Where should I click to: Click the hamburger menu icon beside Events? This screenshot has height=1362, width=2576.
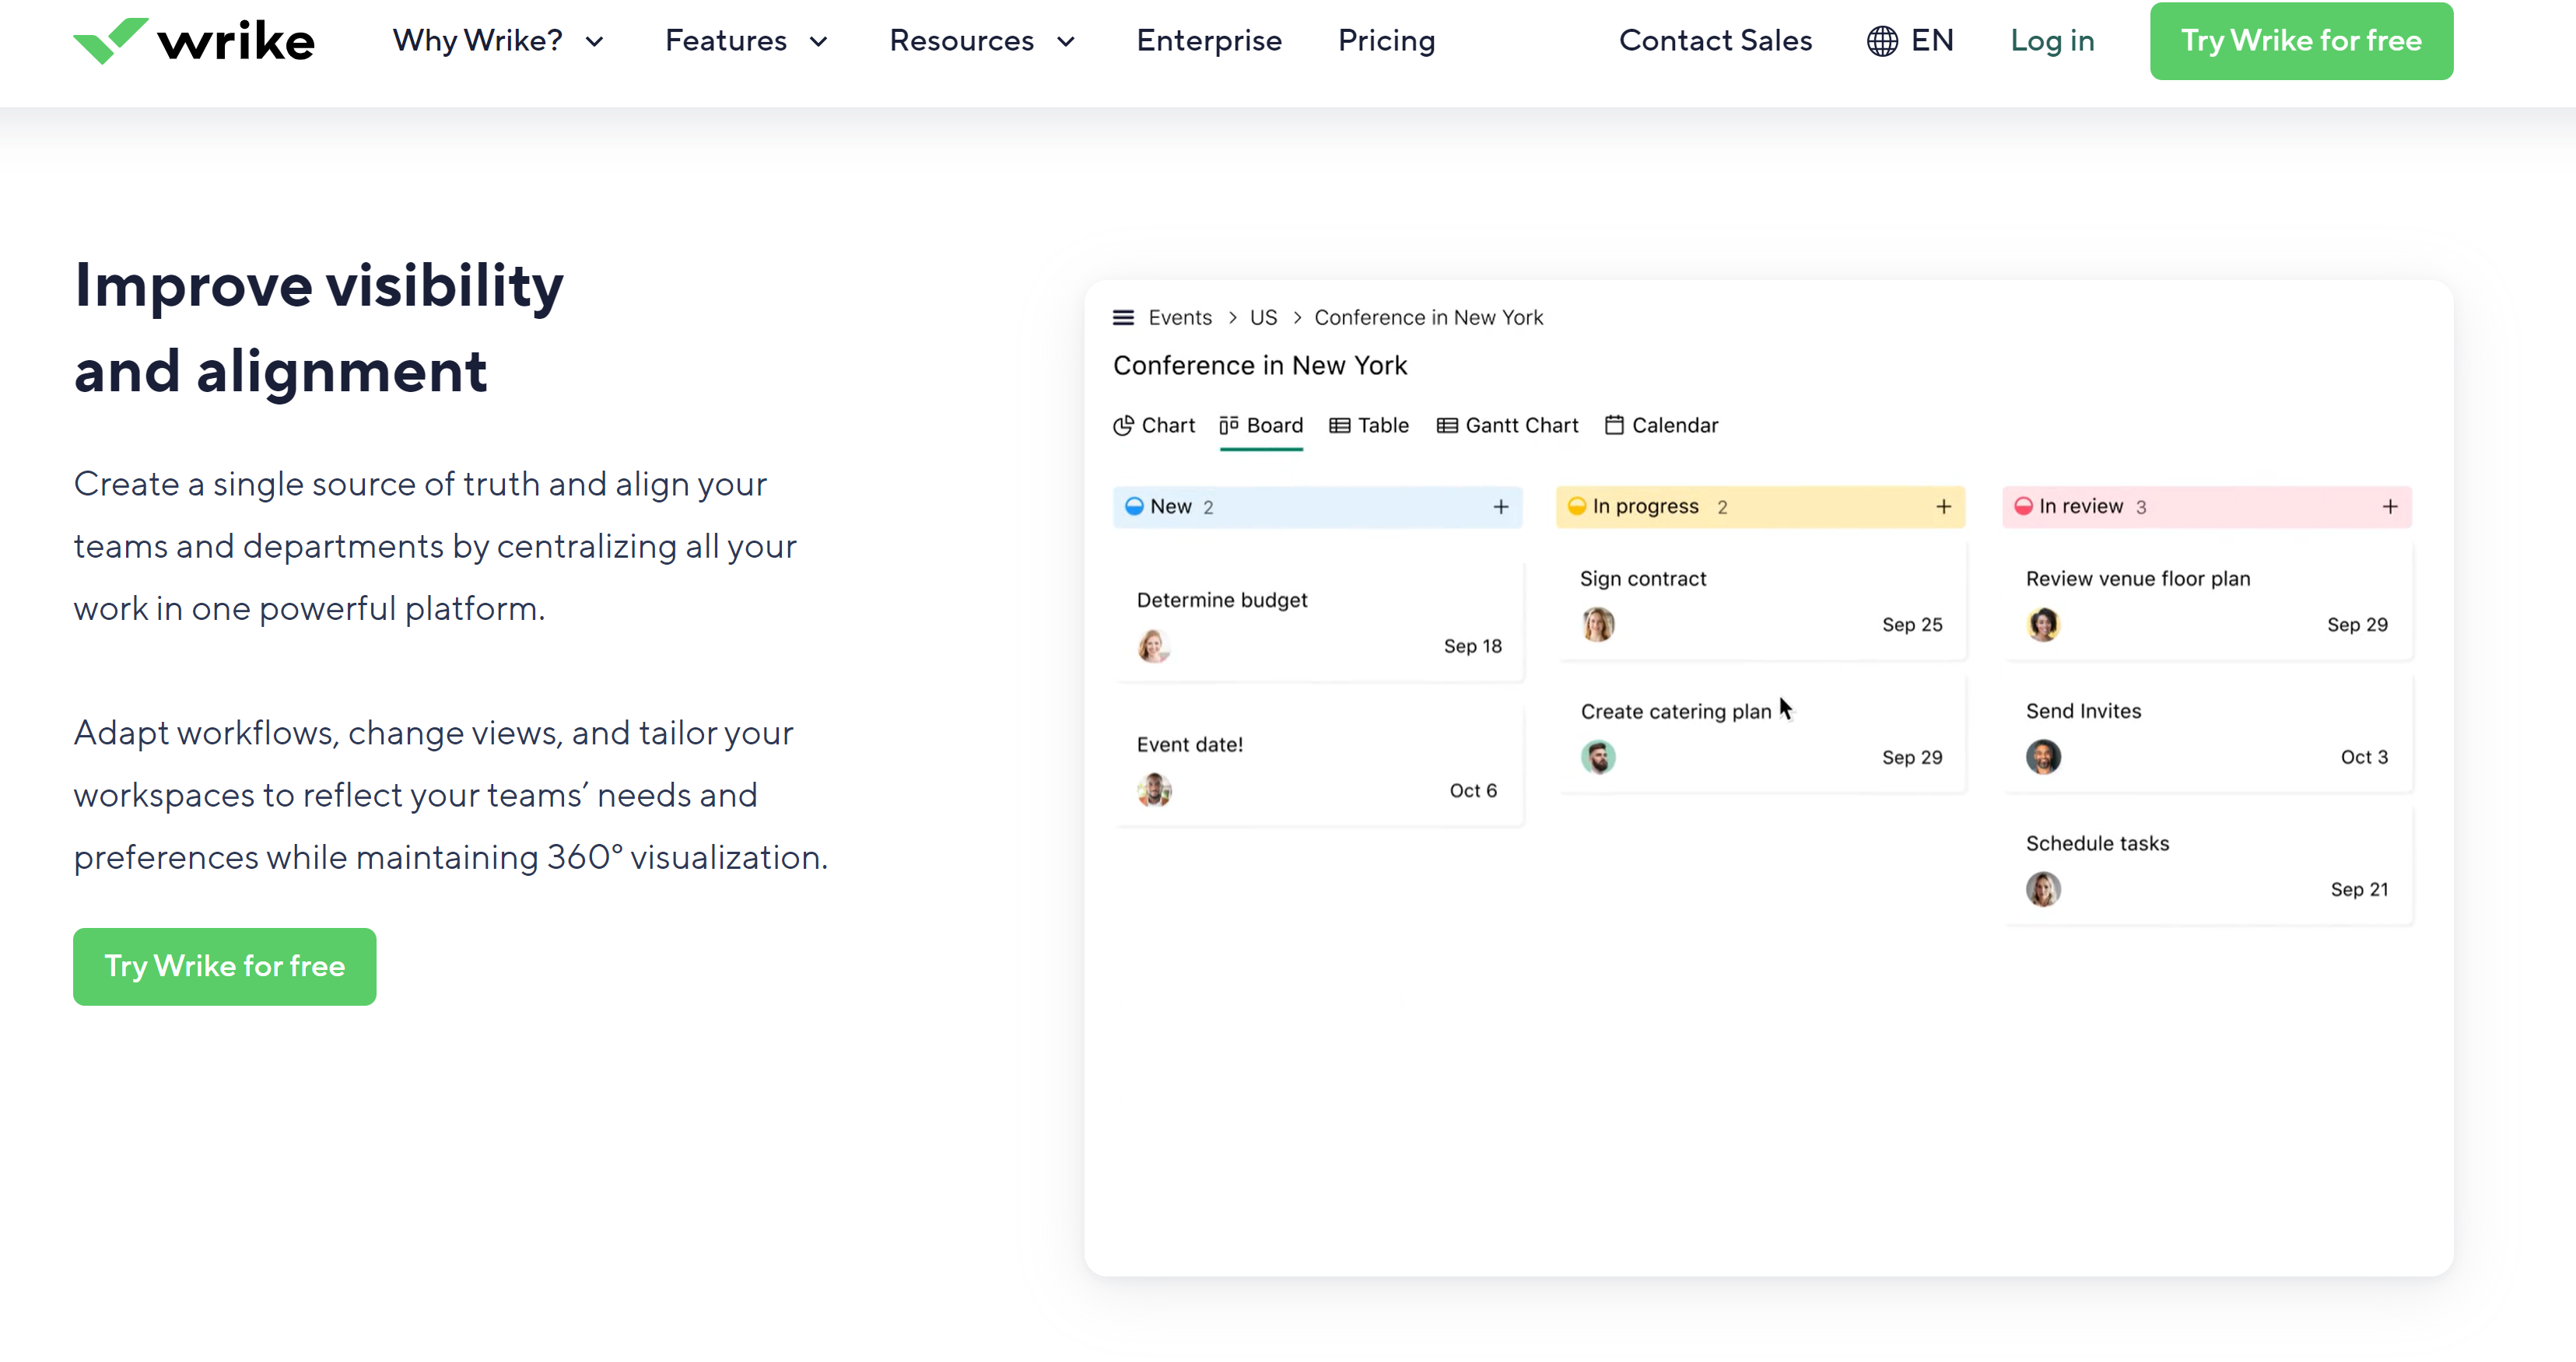pyautogui.click(x=1123, y=318)
